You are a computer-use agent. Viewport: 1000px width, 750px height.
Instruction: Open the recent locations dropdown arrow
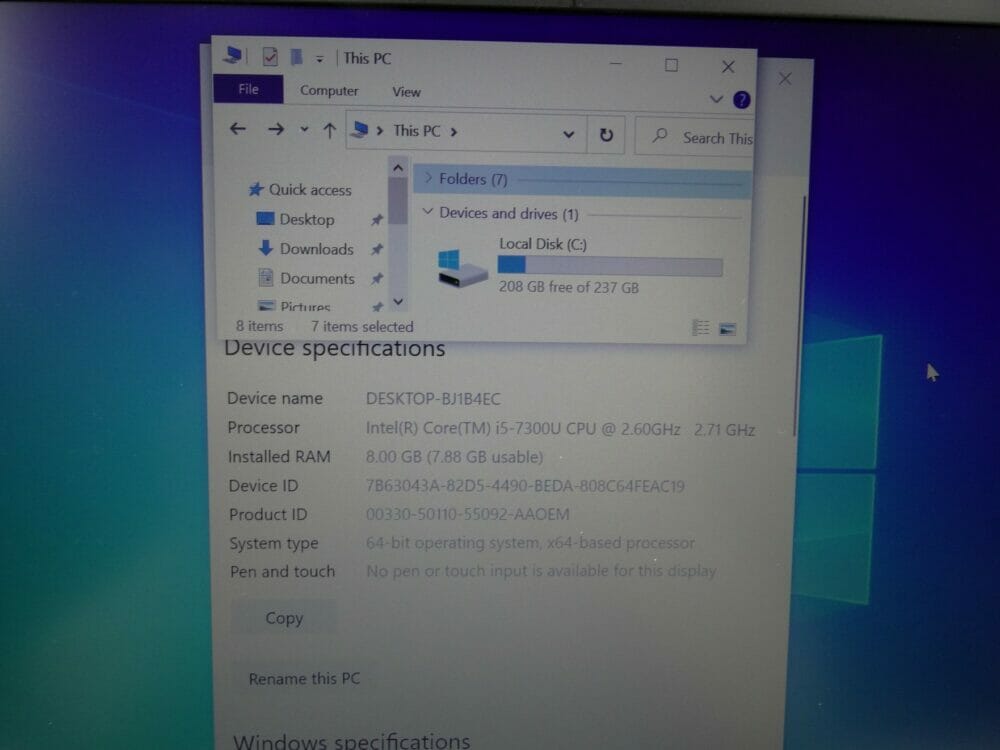click(304, 129)
